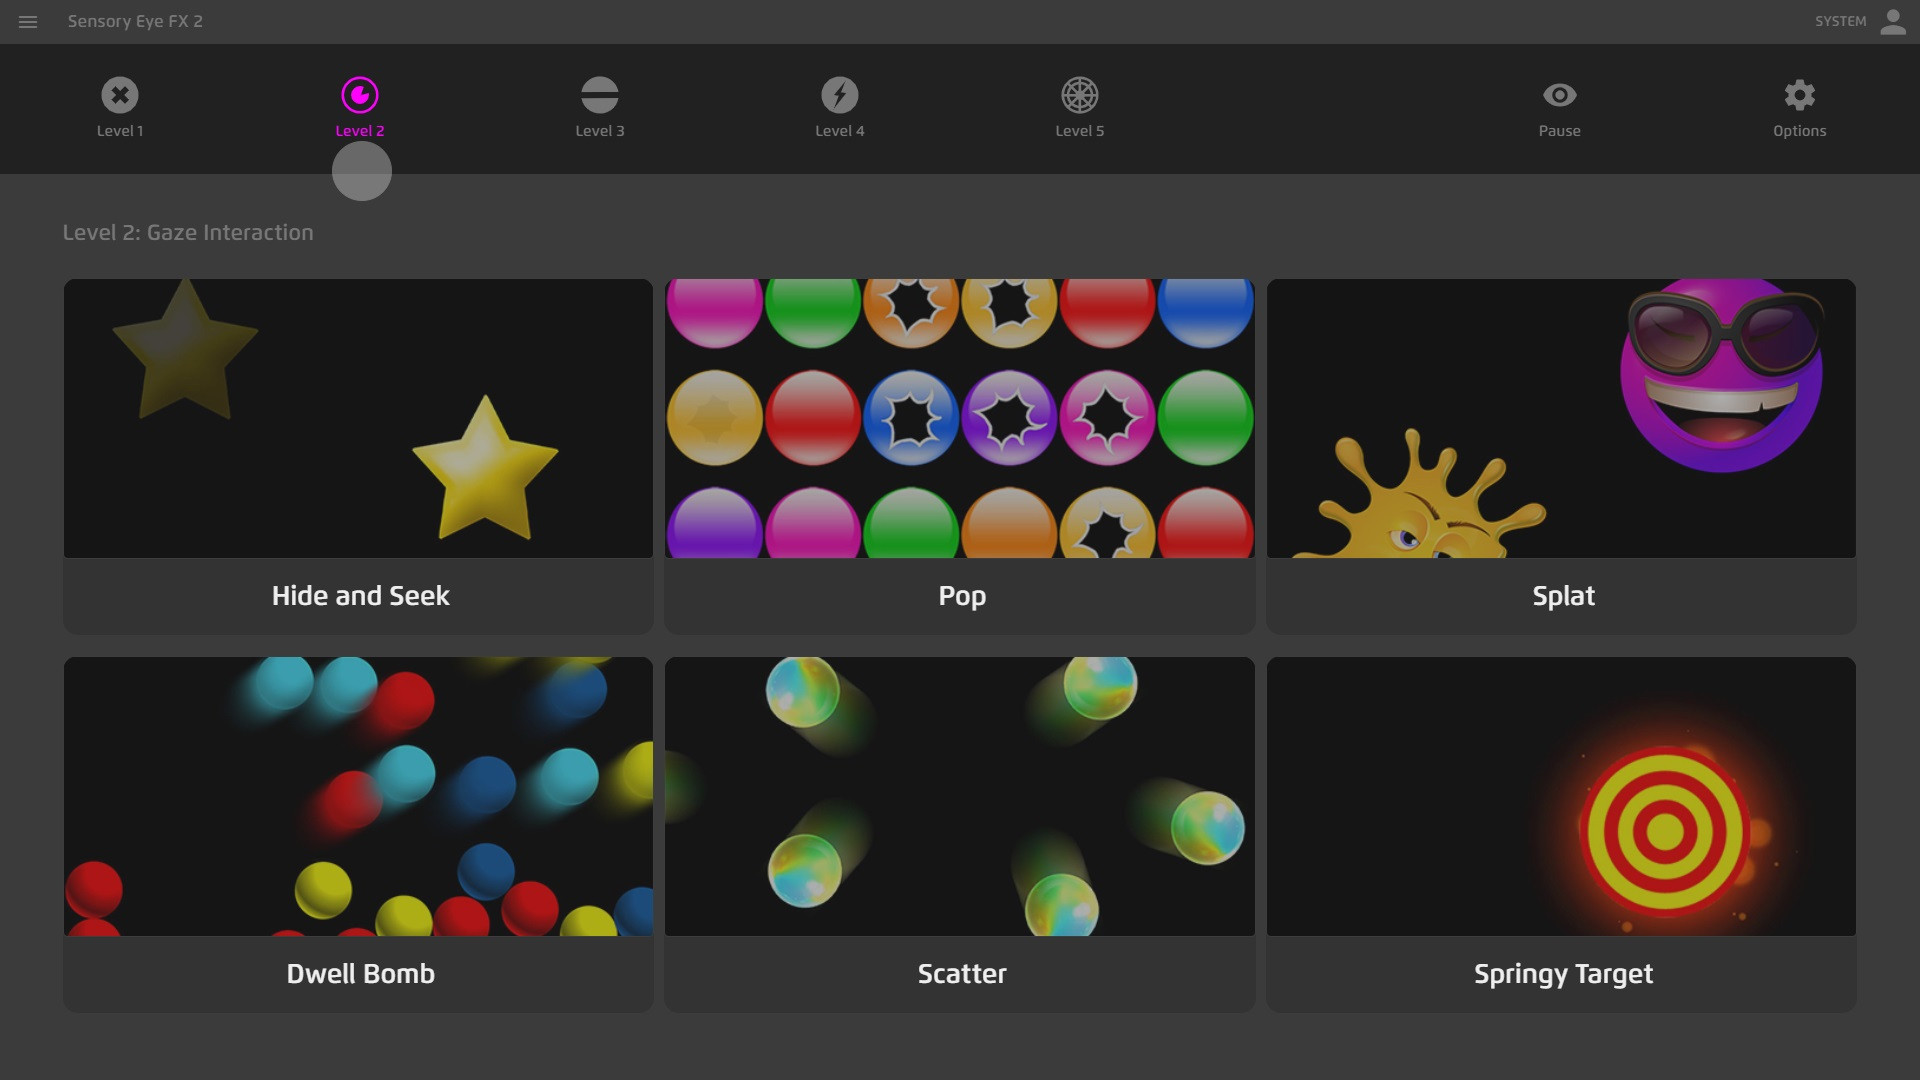Open the Dwell Bomb balls thumbnail
The width and height of the screenshot is (1920, 1080).
tap(358, 796)
